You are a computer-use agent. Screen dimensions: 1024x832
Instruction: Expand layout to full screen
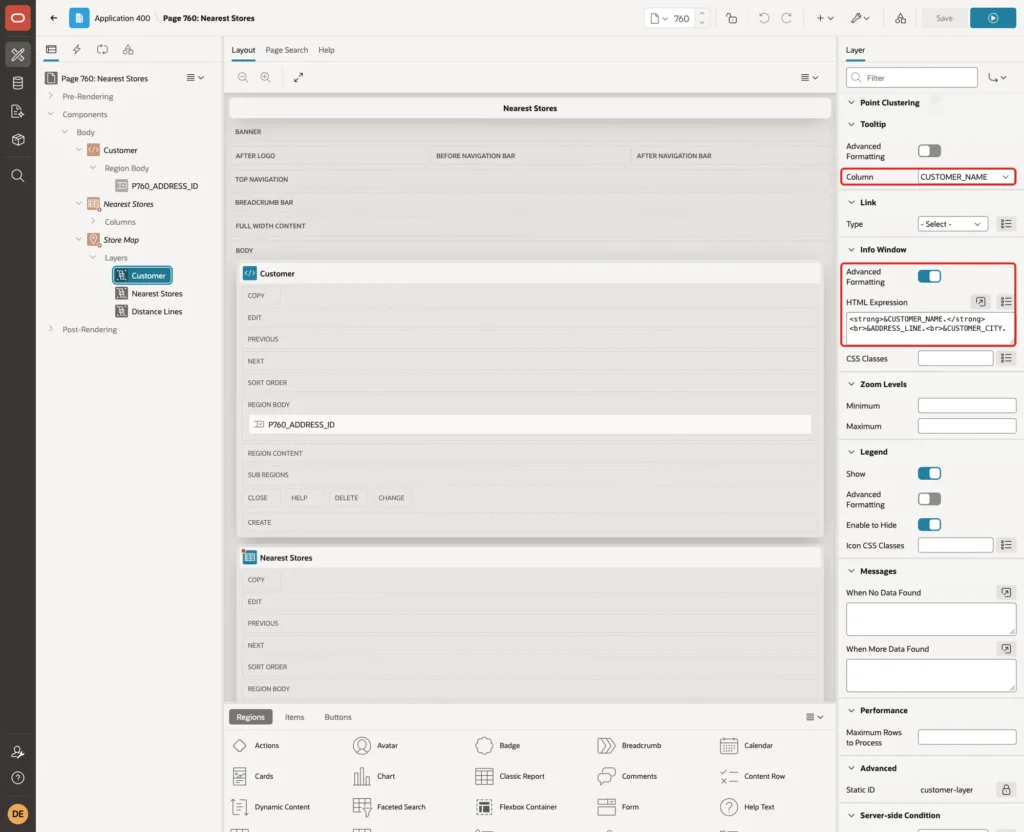click(x=298, y=78)
